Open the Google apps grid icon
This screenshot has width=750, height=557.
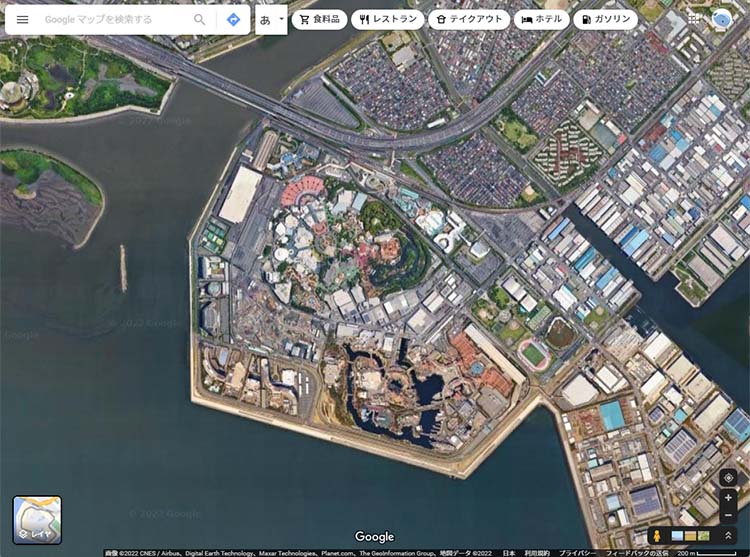point(694,19)
